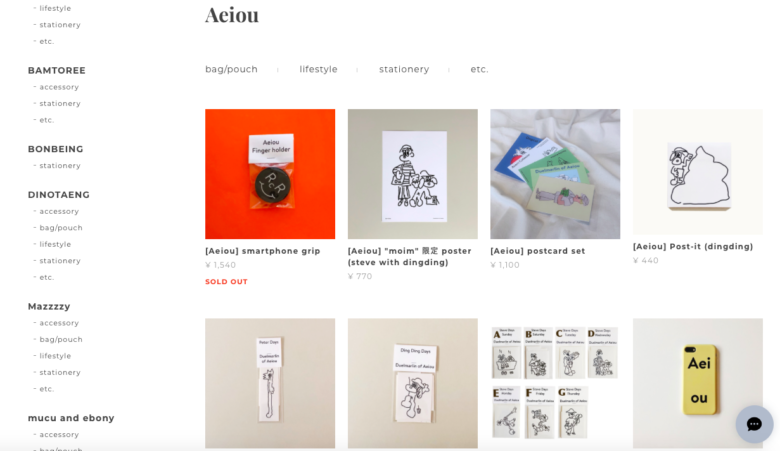This screenshot has width=780, height=451.
Task: Go to BAMTOREE brand in sidebar
Action: (x=57, y=71)
